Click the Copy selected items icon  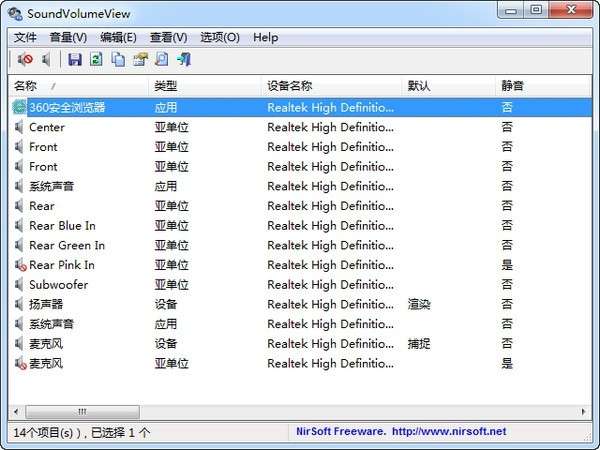[118, 59]
